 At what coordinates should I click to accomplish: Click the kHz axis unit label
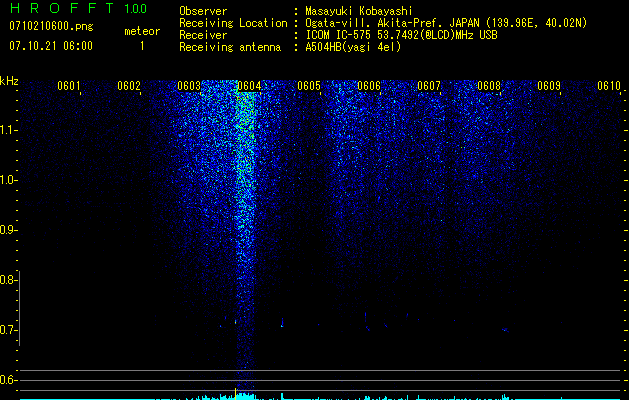tap(9, 81)
